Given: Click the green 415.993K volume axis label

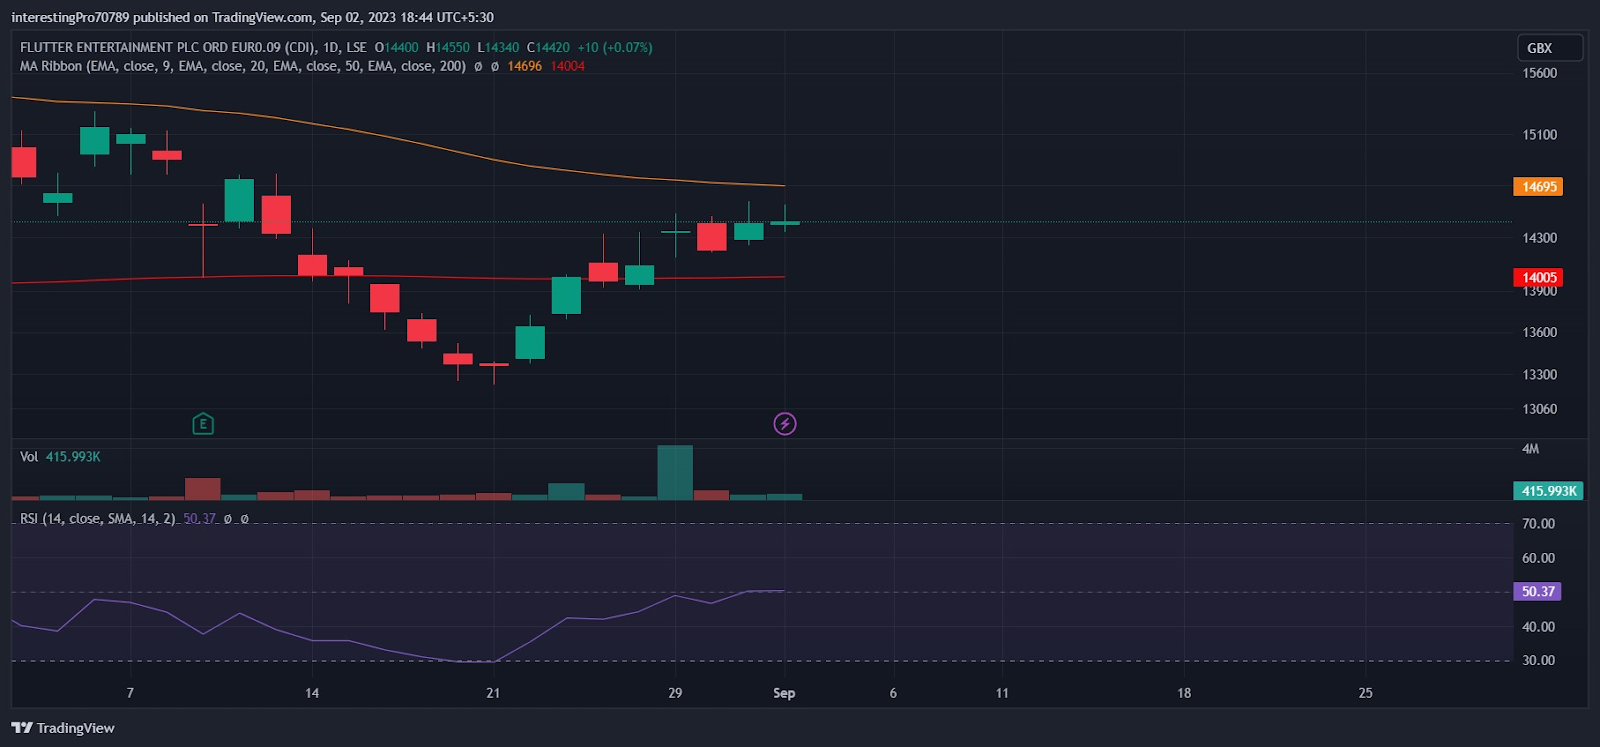Looking at the screenshot, I should (1548, 491).
